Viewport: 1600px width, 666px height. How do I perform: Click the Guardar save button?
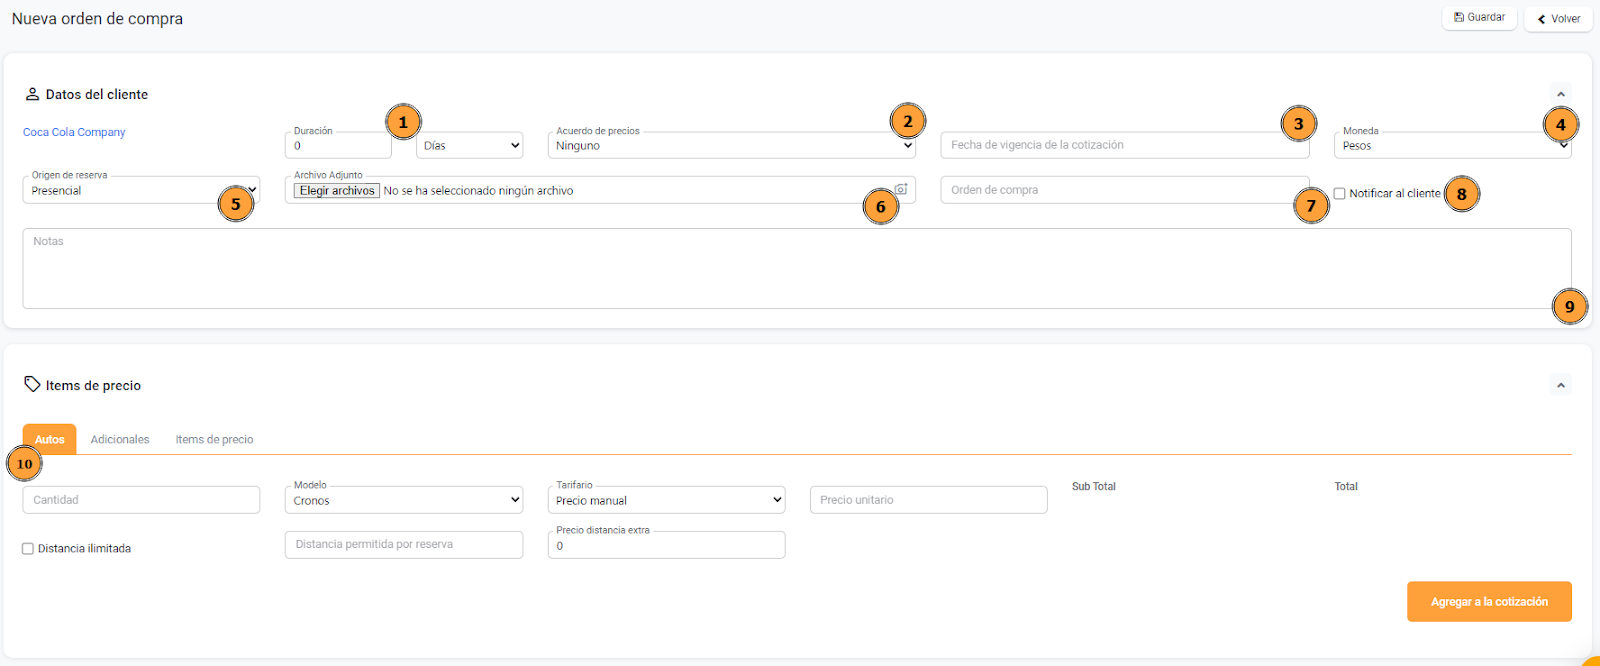1479,18
